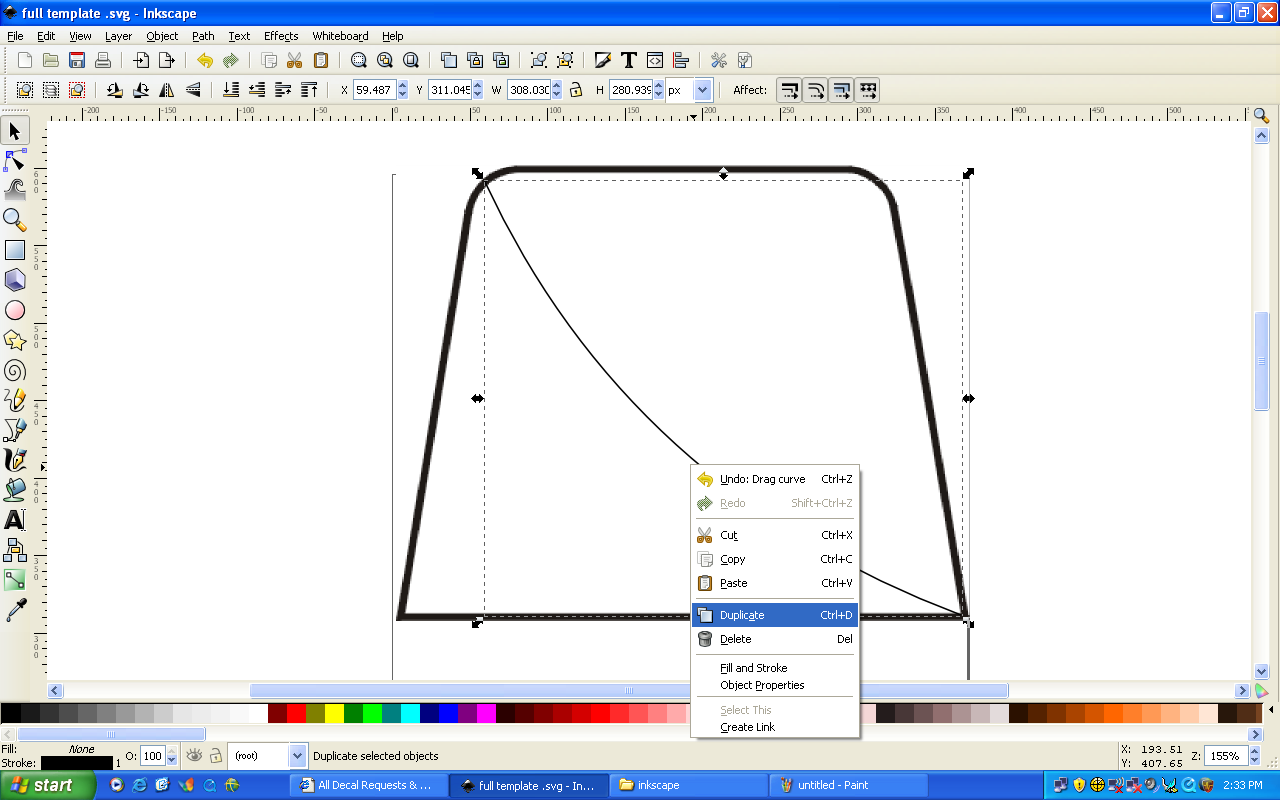Screen dimensions: 1280x800
Task: Toggle moving patterns along with objects
Action: pyautogui.click(x=866, y=89)
